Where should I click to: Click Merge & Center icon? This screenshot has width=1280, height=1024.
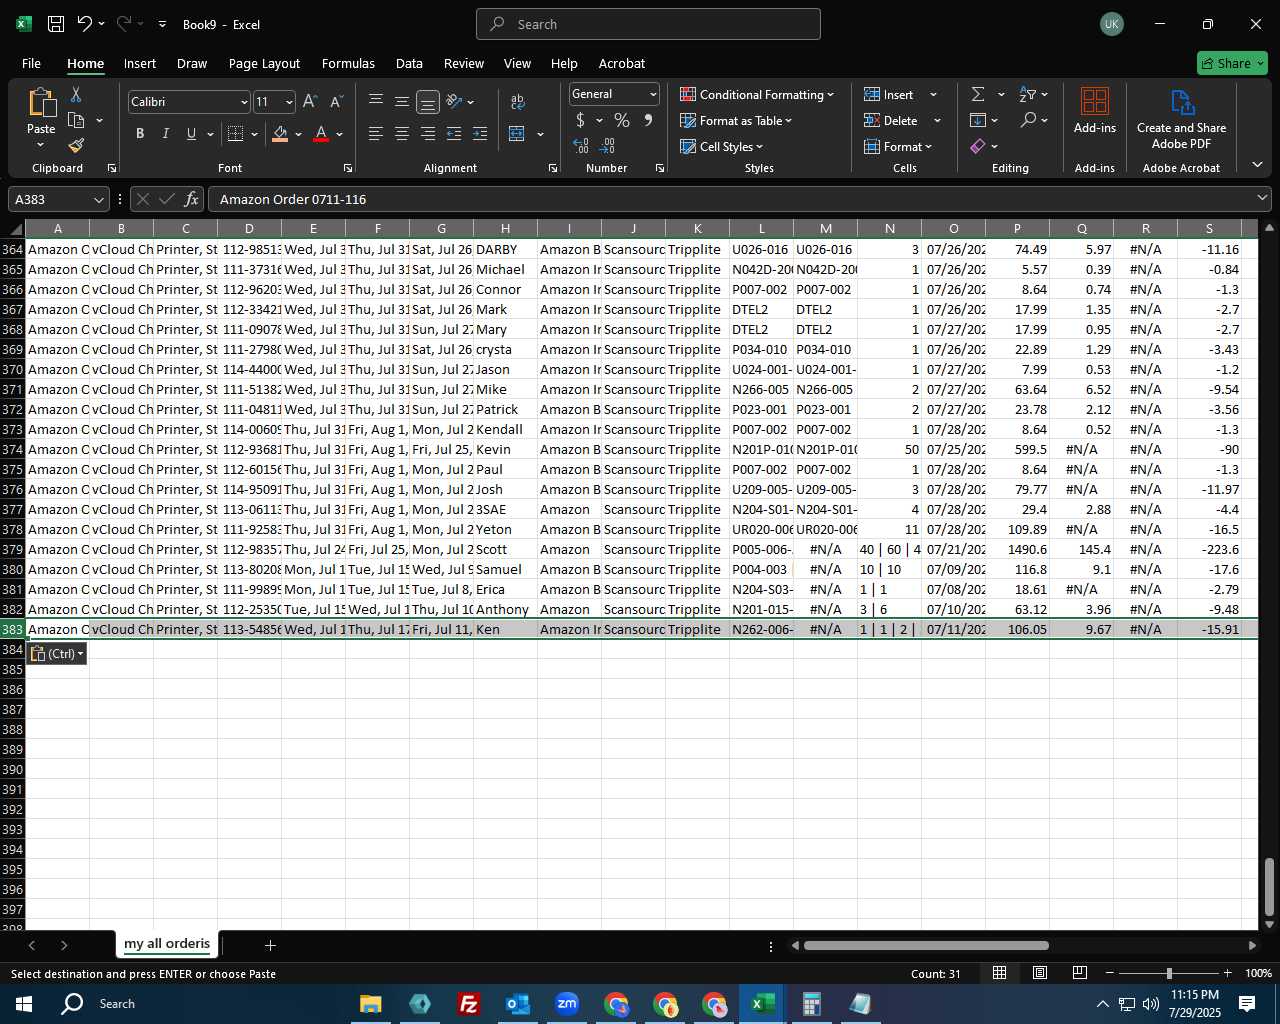(x=517, y=134)
